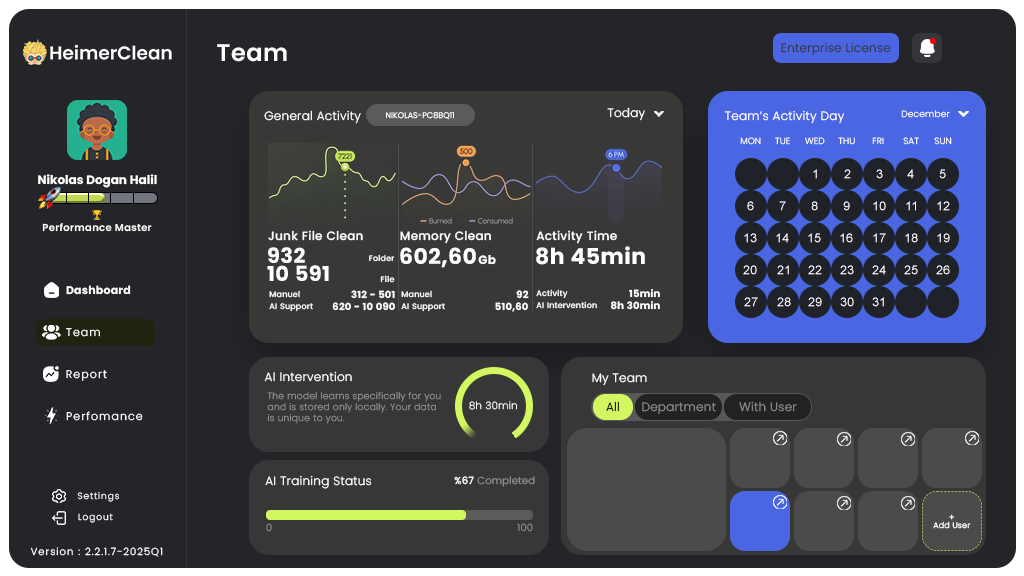Select the All team filter
The width and height of the screenshot is (1024, 576).
[x=613, y=407]
